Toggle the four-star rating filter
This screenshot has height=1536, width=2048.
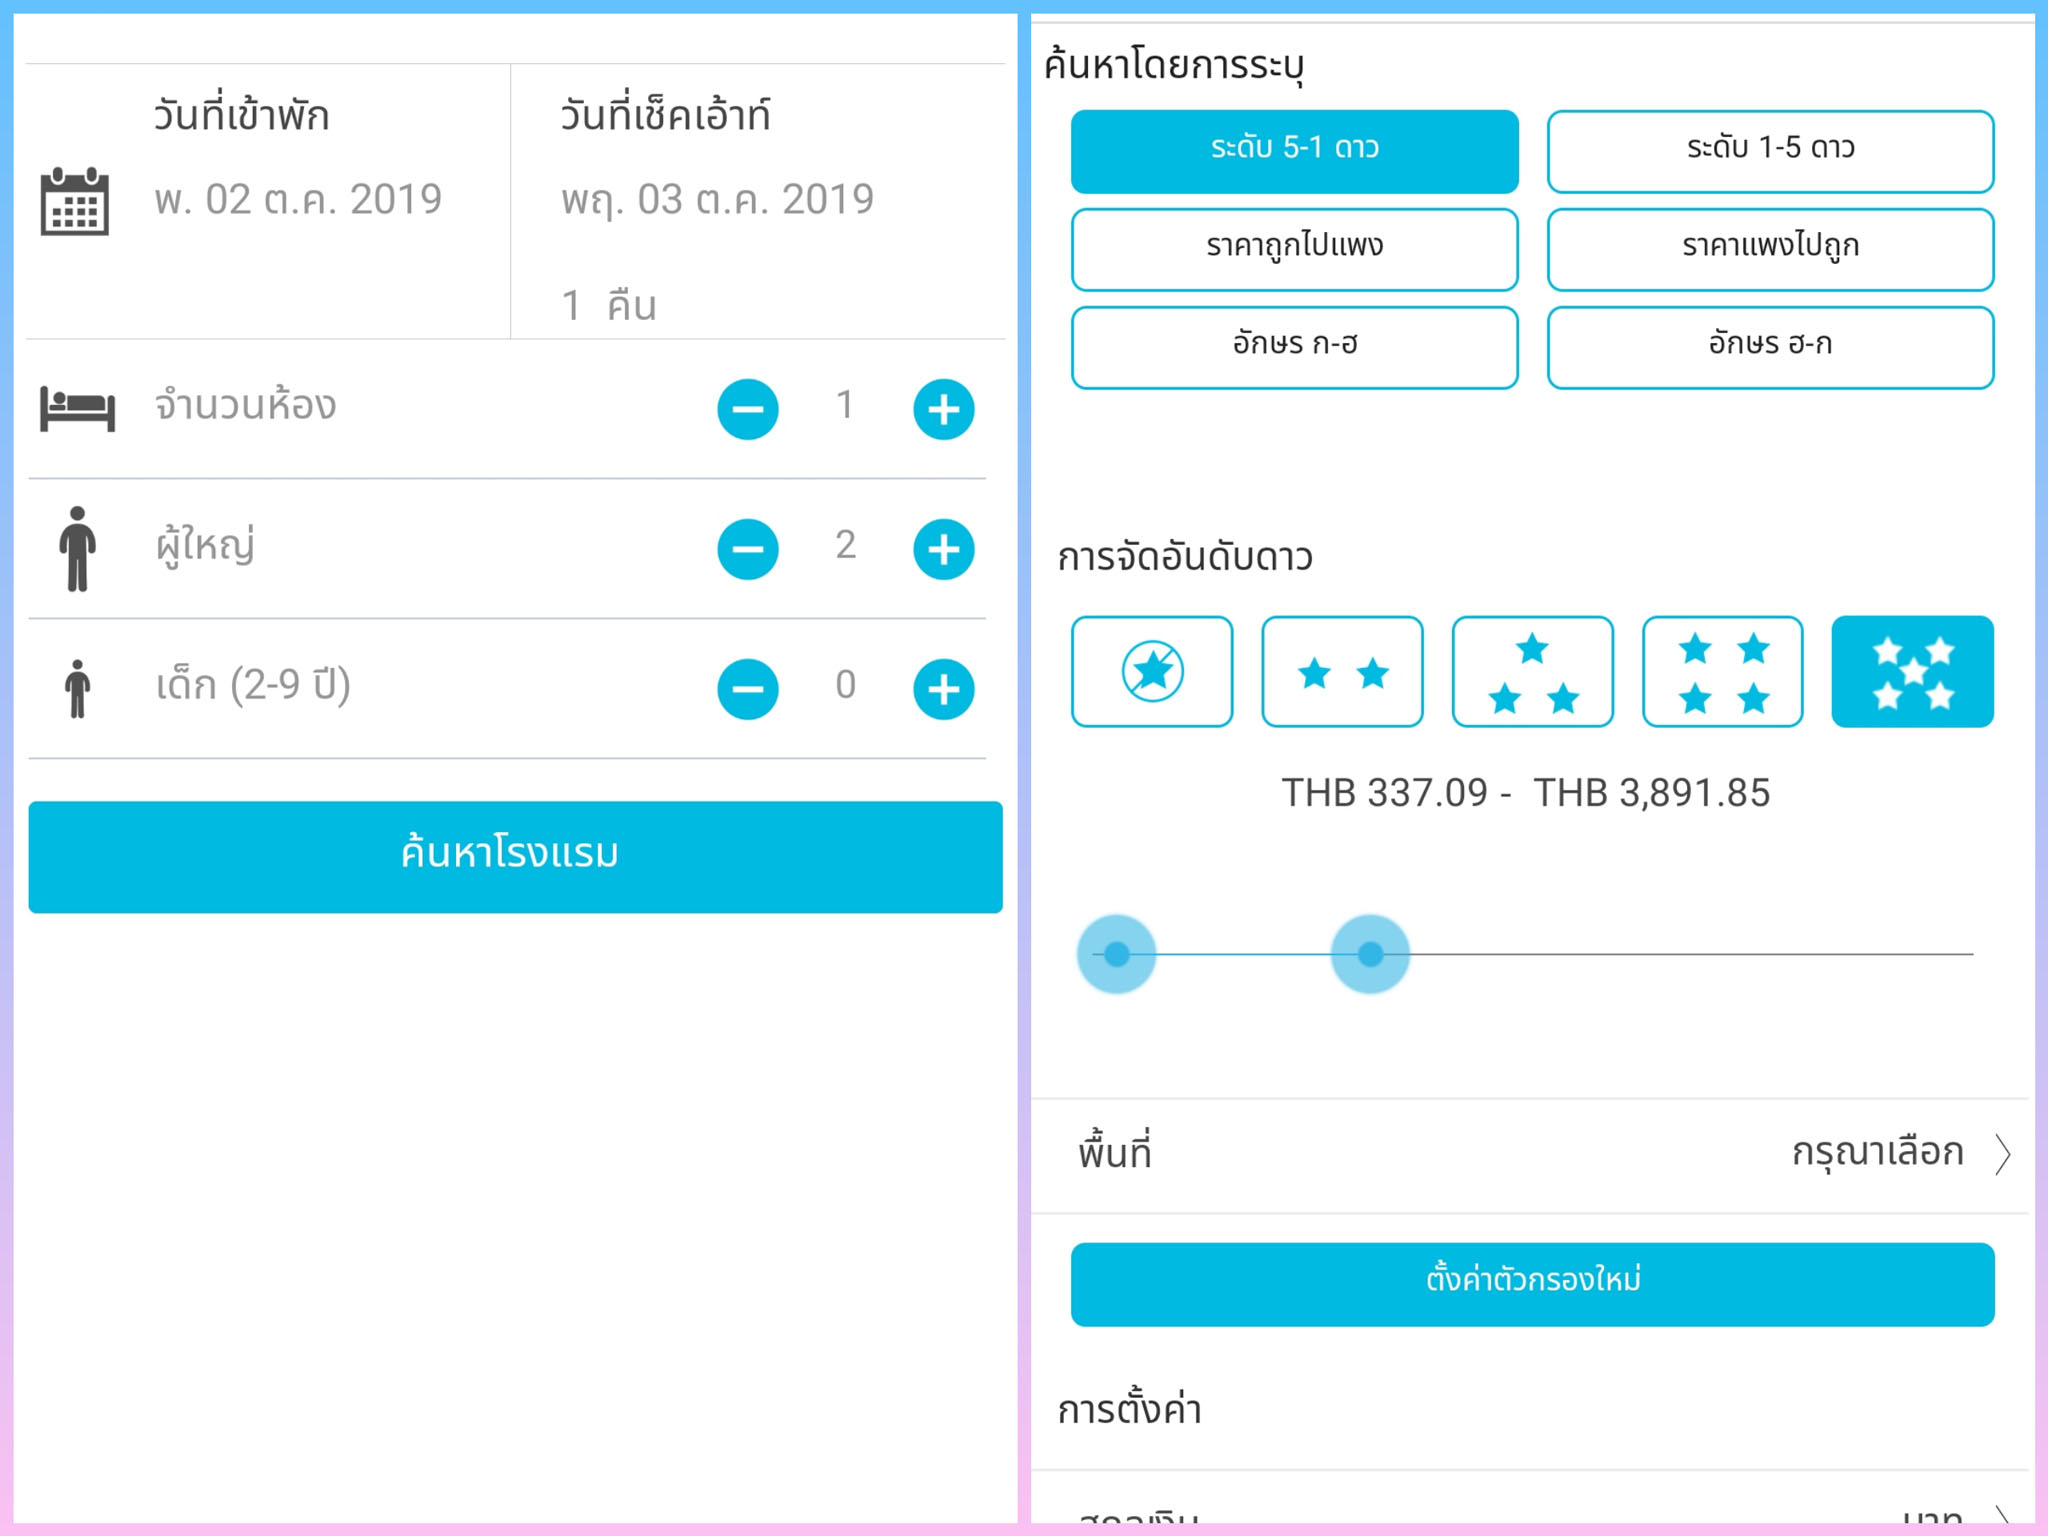point(1722,671)
